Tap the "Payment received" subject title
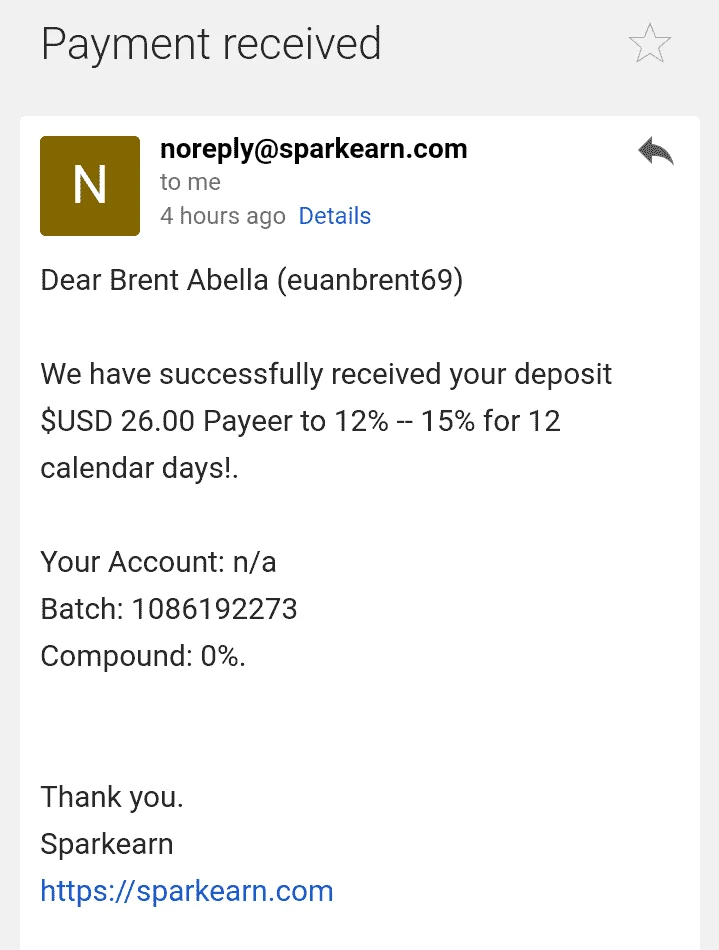 211,45
